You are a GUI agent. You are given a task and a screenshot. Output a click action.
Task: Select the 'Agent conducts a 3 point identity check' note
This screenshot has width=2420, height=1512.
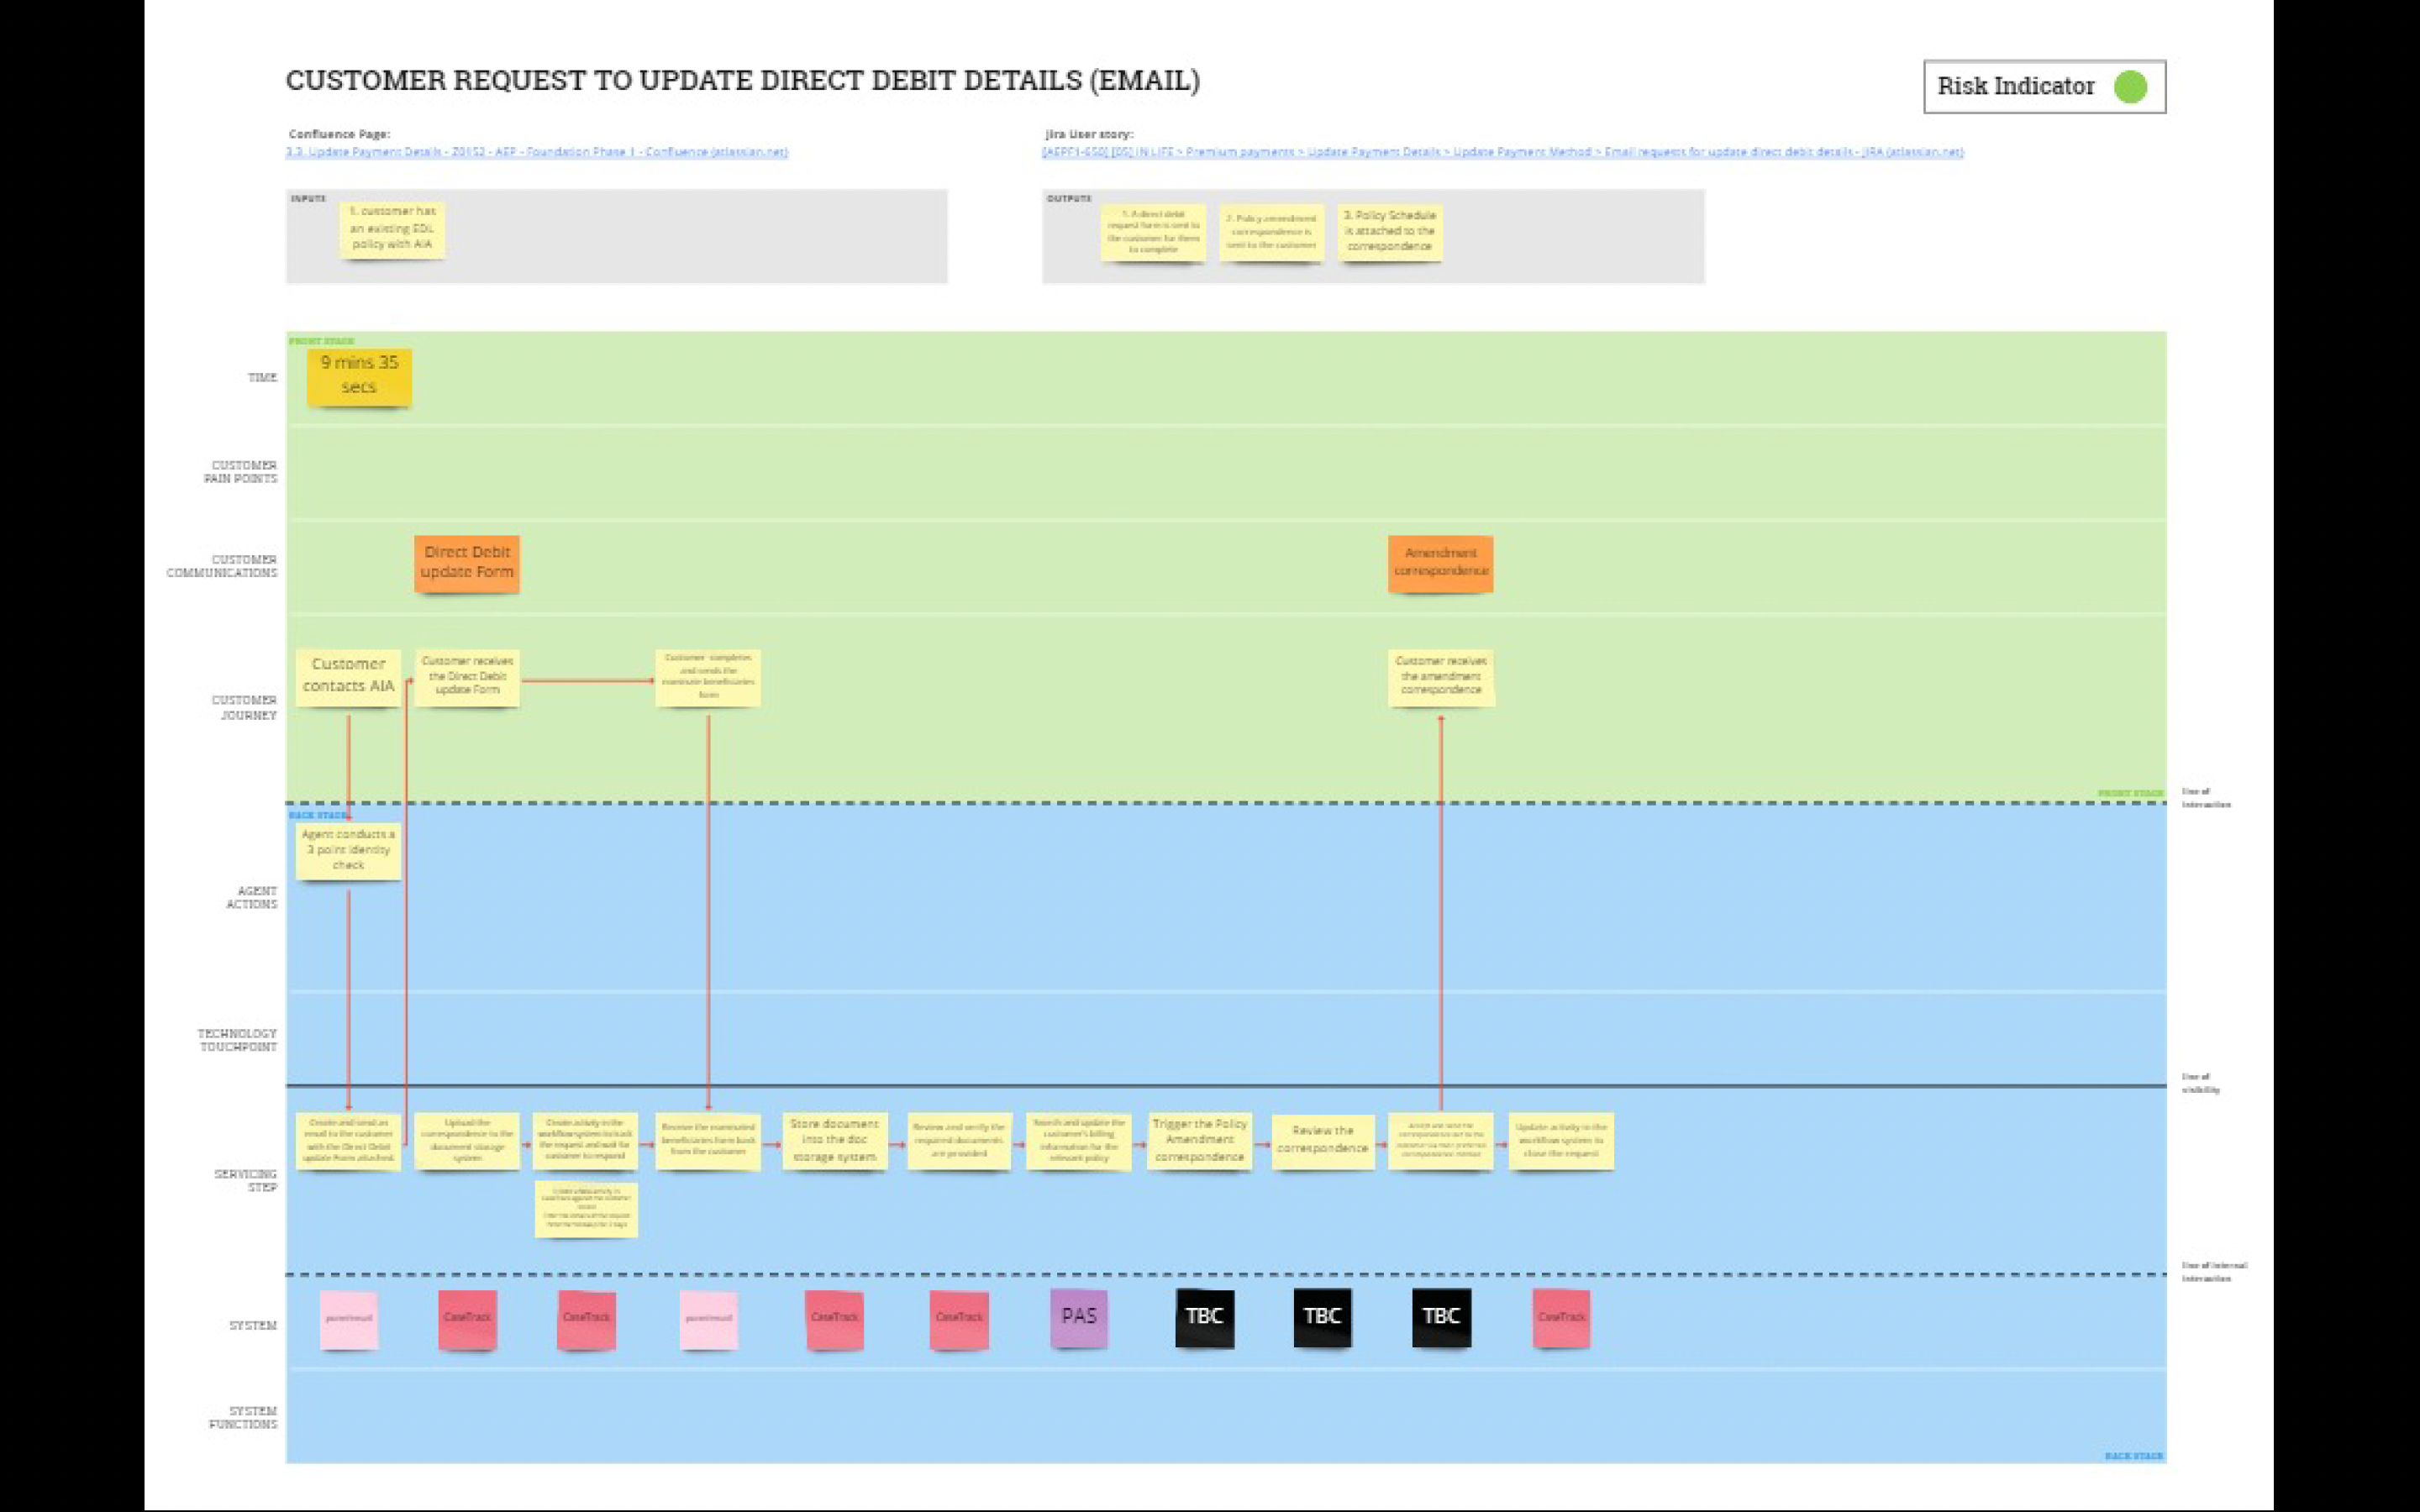point(348,850)
